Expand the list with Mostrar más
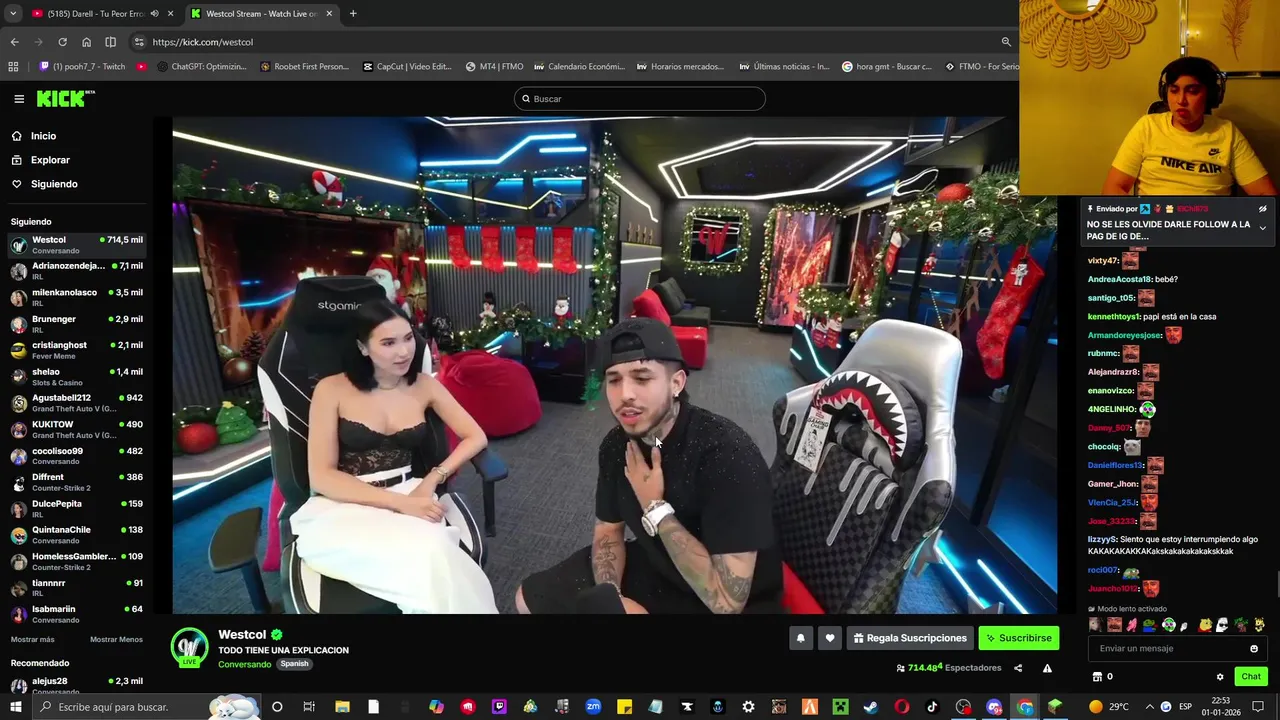Screen dimensions: 1280x720 click(32, 639)
